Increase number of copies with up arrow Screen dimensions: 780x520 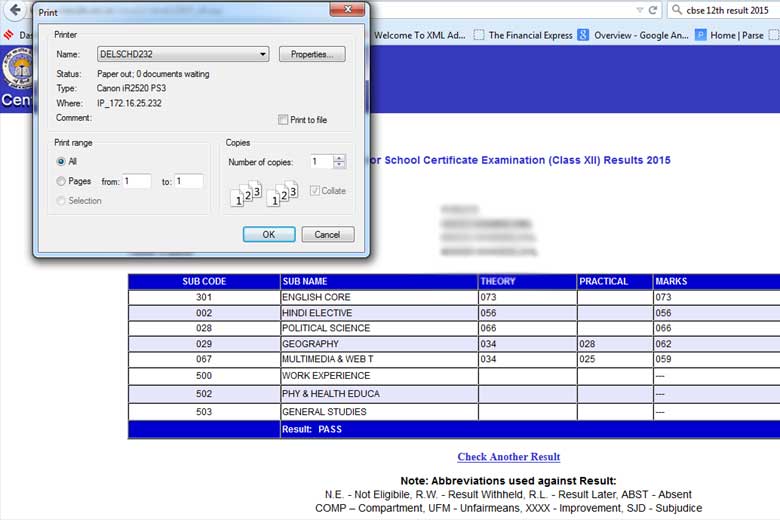[x=339, y=157]
